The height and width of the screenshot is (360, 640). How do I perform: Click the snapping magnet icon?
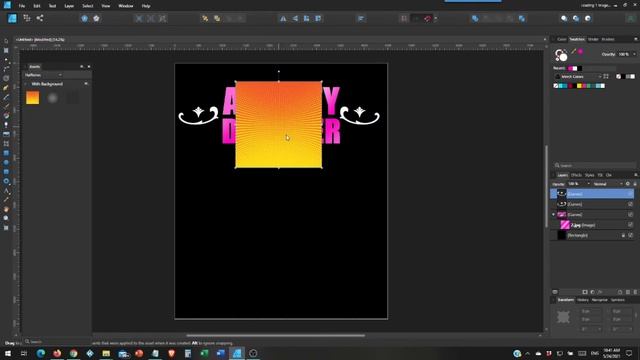click(427, 18)
